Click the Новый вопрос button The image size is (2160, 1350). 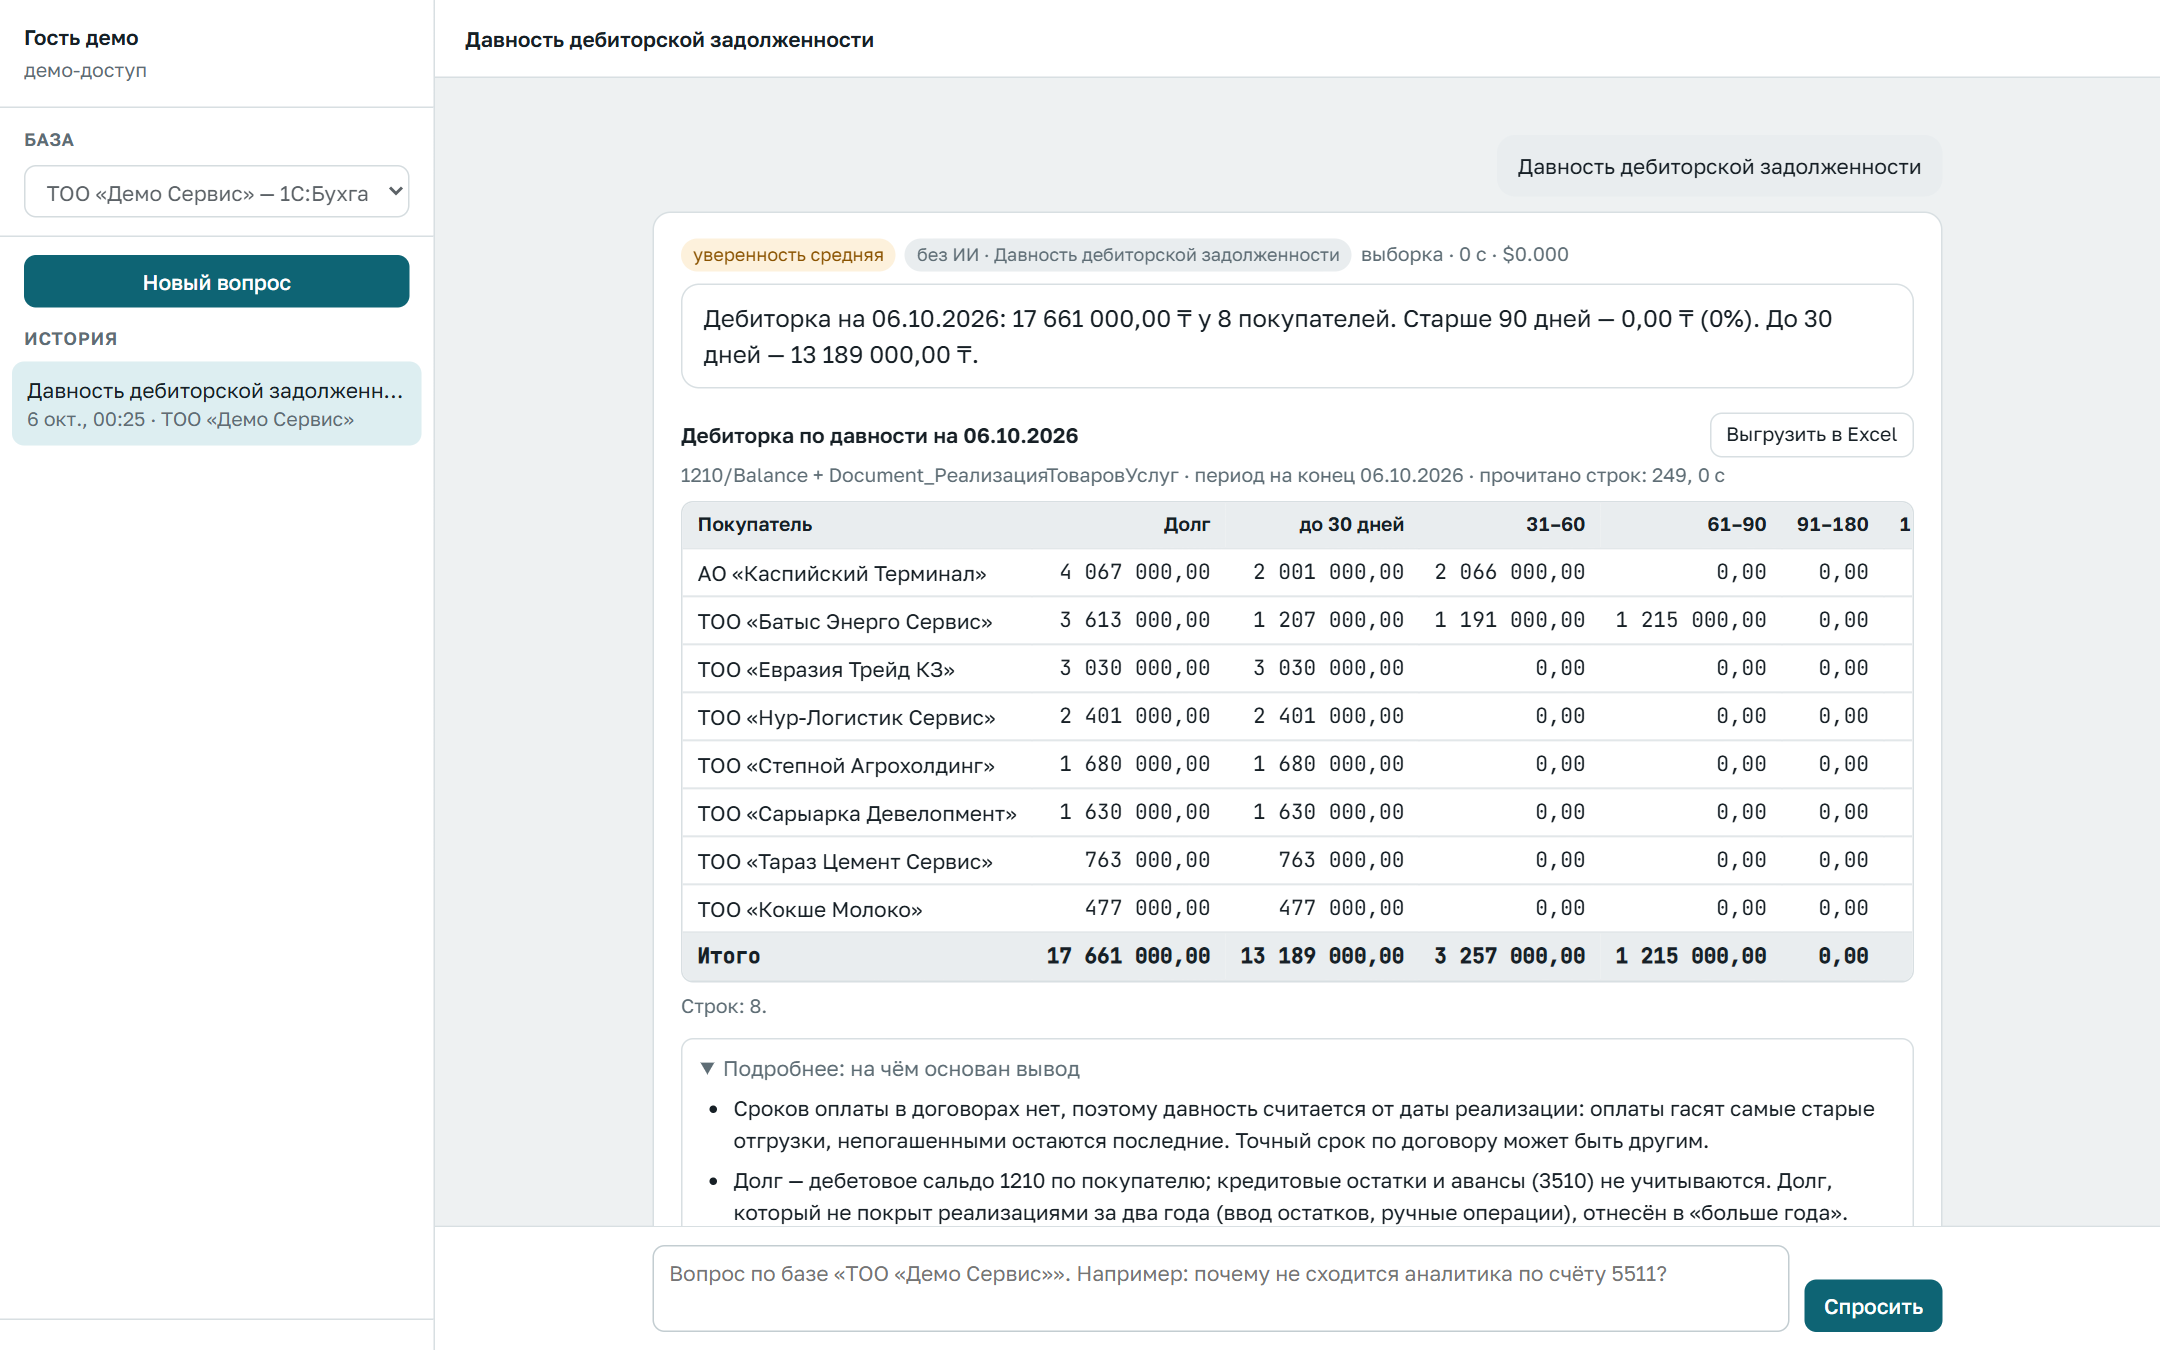216,282
